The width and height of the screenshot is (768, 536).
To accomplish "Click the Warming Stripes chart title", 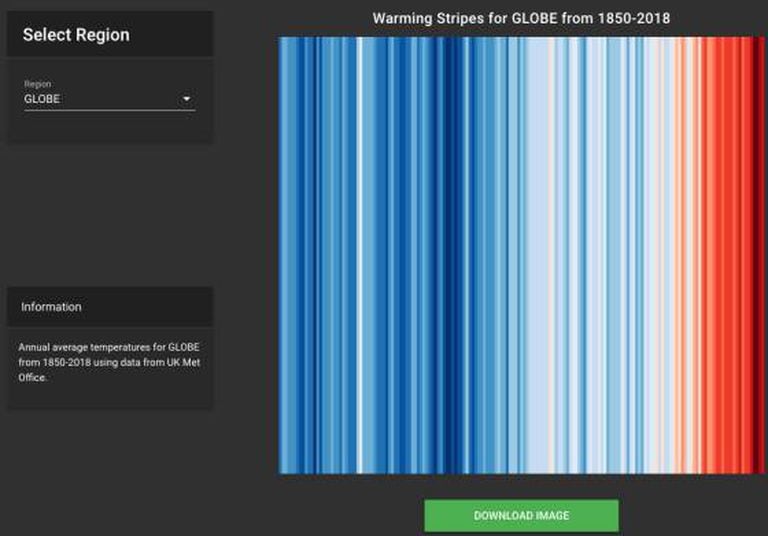I will coord(521,18).
